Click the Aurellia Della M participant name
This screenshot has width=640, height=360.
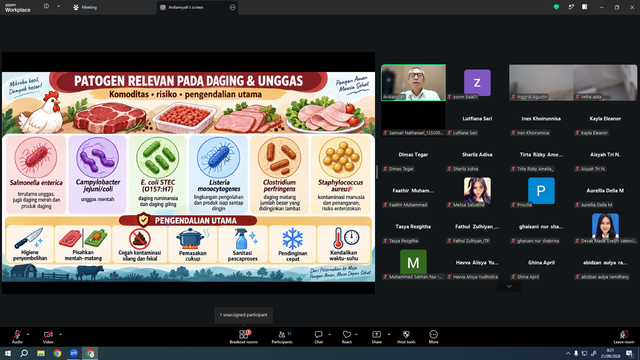[x=605, y=191]
